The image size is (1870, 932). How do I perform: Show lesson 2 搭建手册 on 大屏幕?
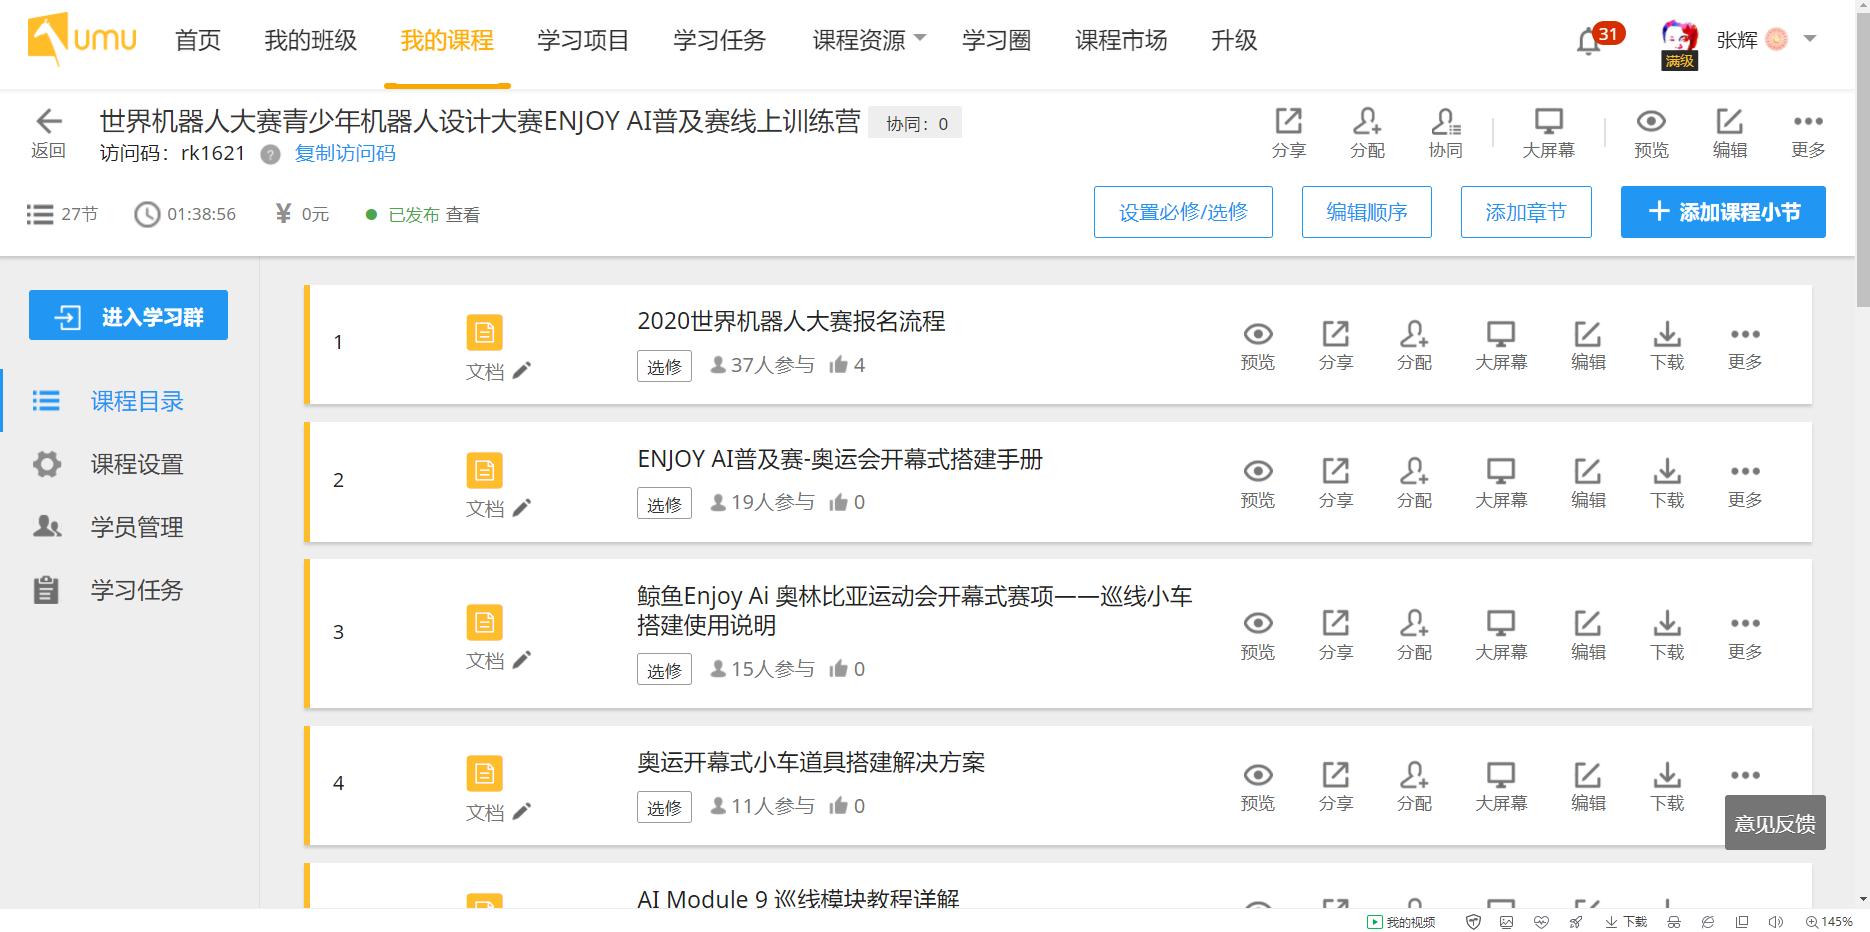[x=1501, y=484]
